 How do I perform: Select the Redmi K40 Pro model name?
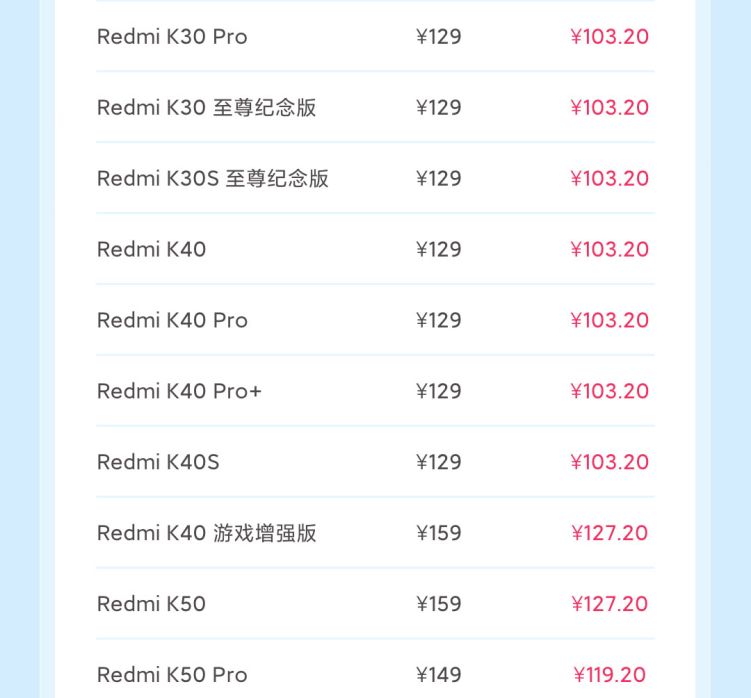(172, 321)
